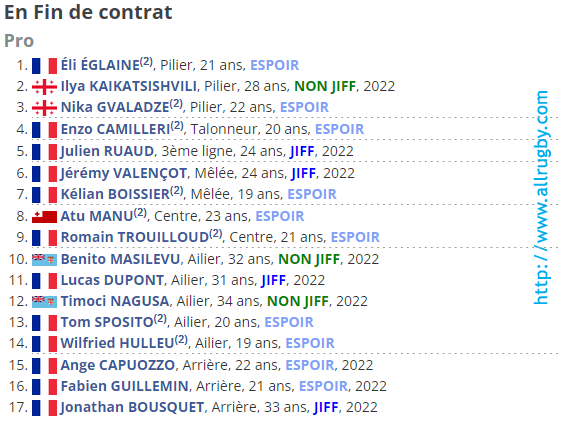This screenshot has width=562, height=423.
Task: Open Fabien GUILLEMIN's player link
Action: click(125, 386)
